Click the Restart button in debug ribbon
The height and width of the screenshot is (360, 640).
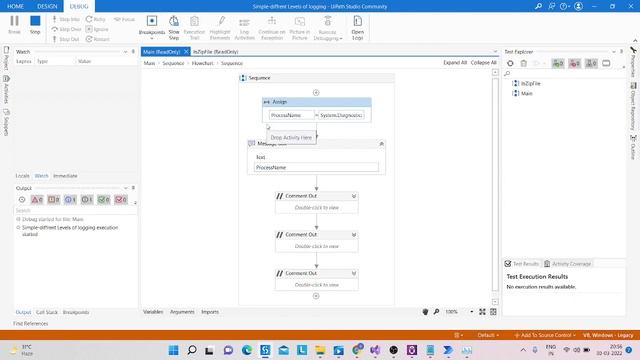pos(98,39)
